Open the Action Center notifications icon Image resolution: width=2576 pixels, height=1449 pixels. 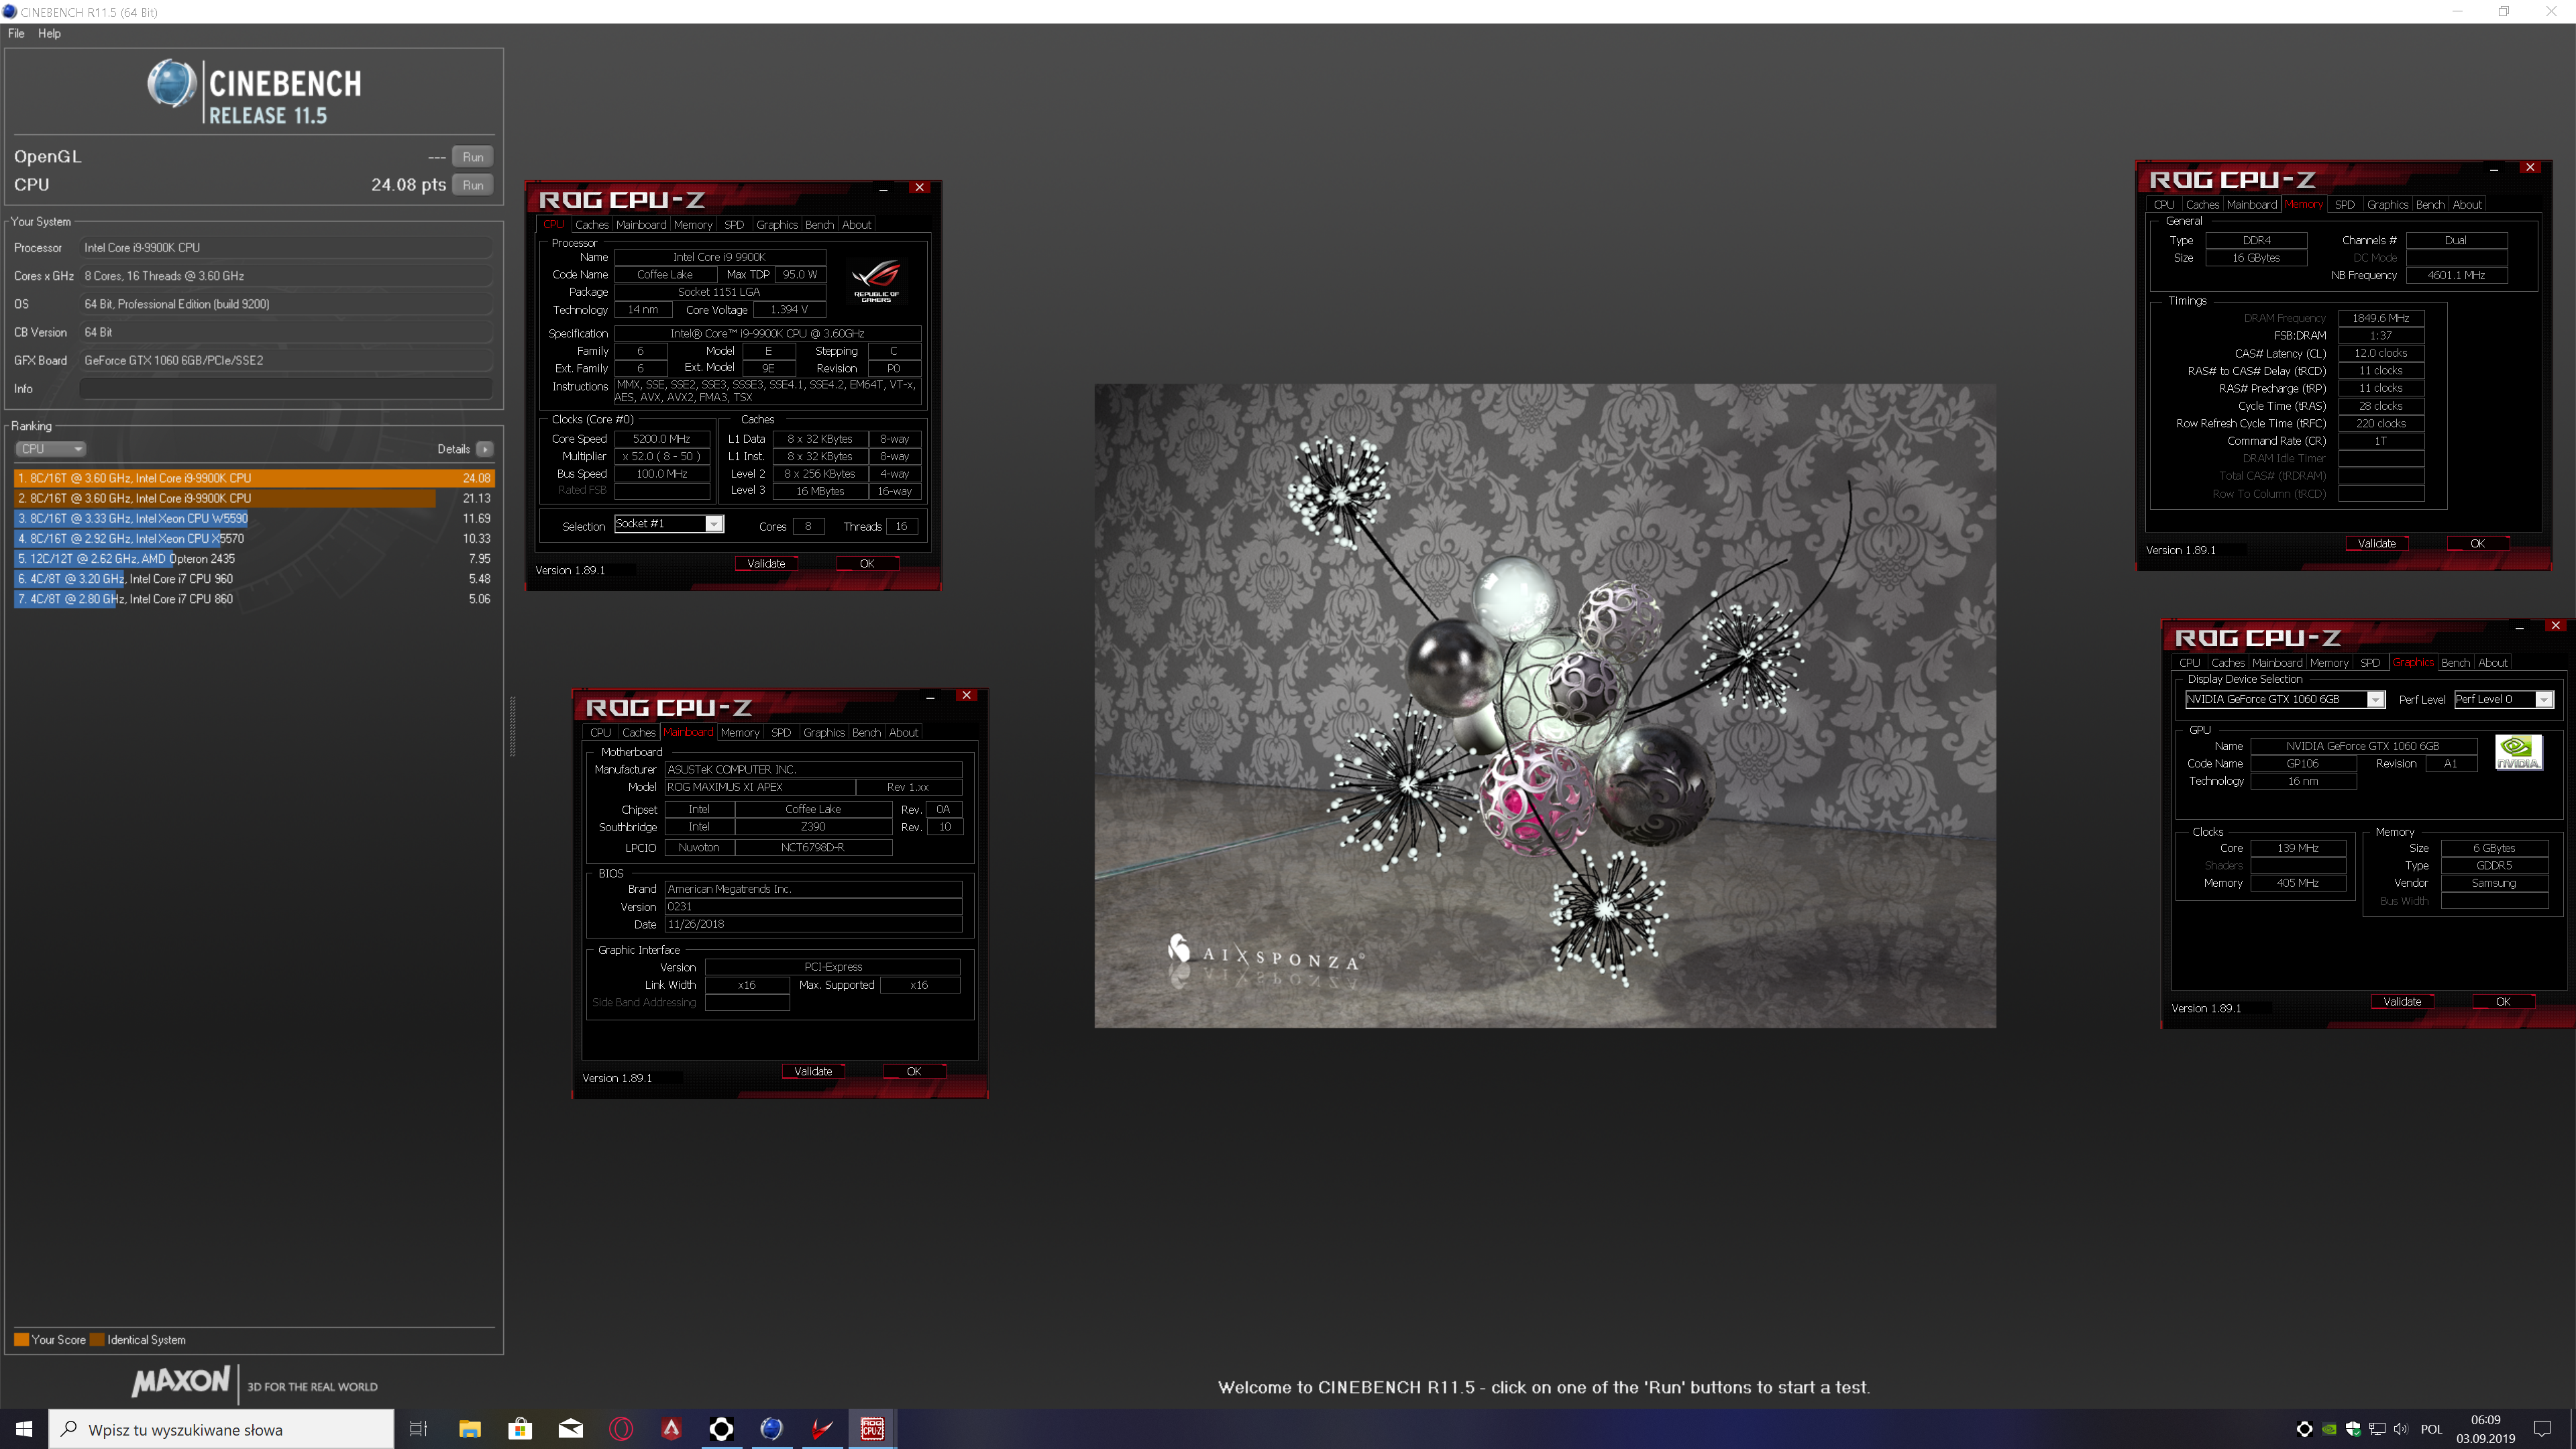(x=2543, y=1429)
